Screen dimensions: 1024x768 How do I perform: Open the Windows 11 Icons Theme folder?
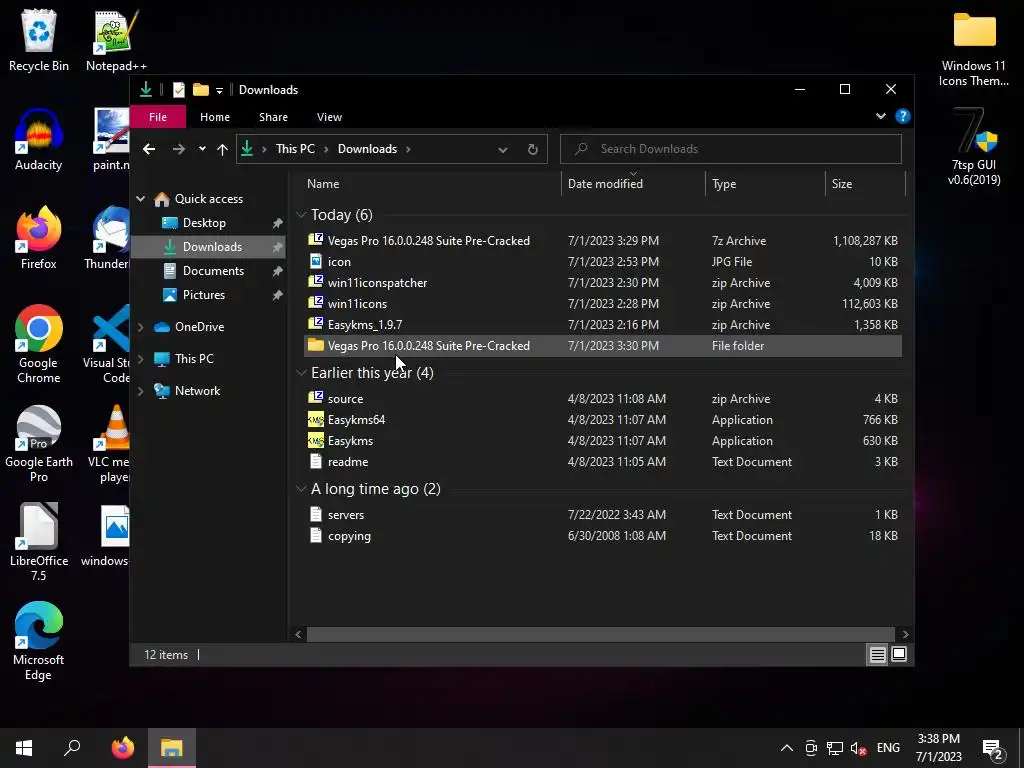(x=974, y=49)
